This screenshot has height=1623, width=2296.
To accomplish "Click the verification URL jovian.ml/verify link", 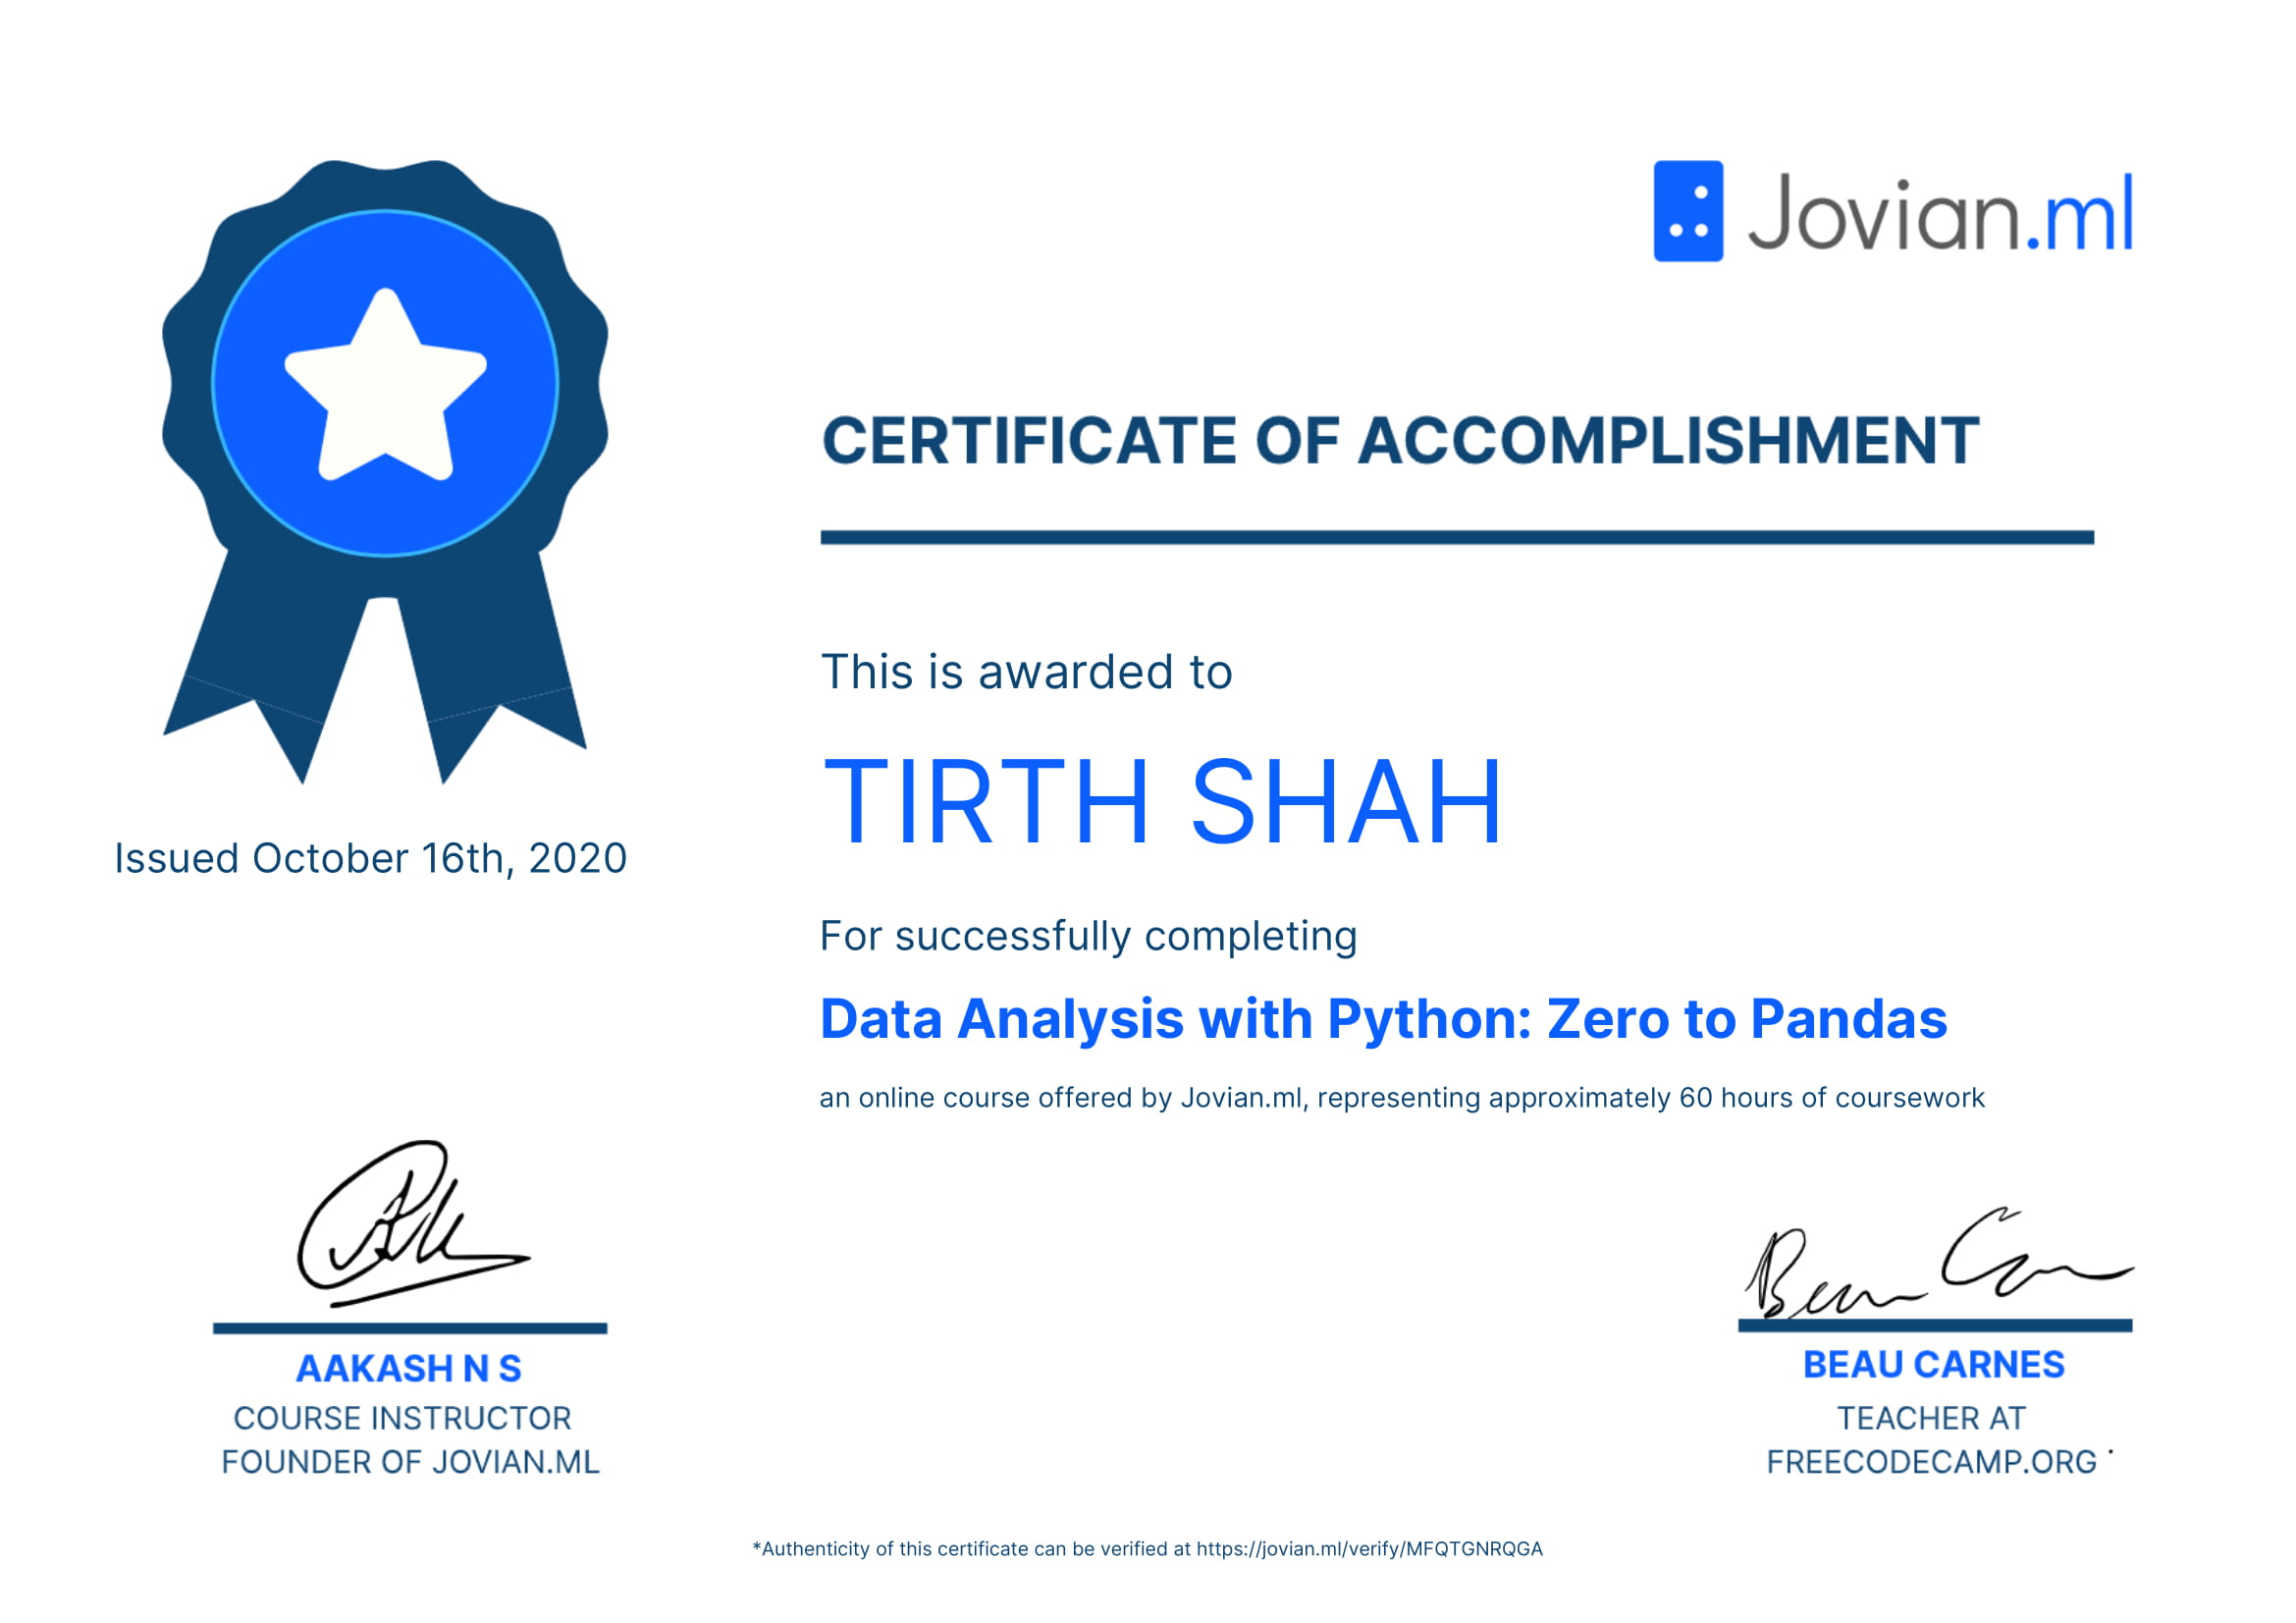I will [x=1368, y=1549].
